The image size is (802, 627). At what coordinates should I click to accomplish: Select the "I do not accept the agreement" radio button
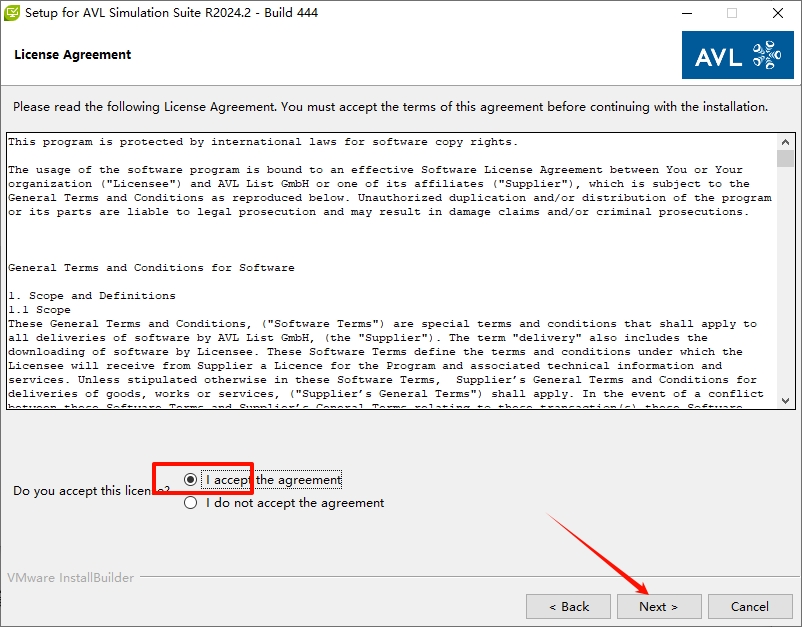[x=191, y=503]
